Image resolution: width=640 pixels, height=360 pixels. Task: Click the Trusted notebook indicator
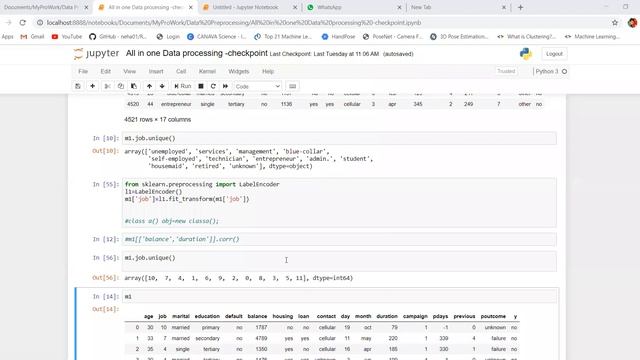click(x=506, y=71)
